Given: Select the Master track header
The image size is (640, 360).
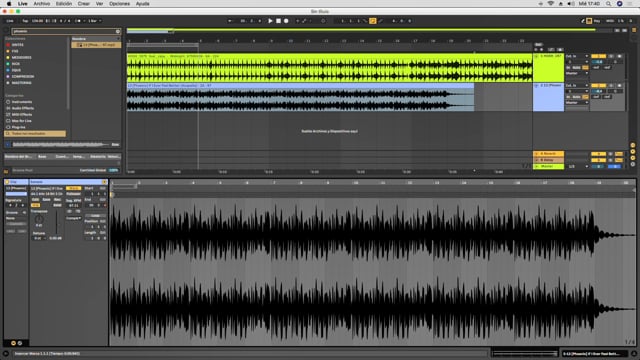Looking at the screenshot, I should 549,167.
